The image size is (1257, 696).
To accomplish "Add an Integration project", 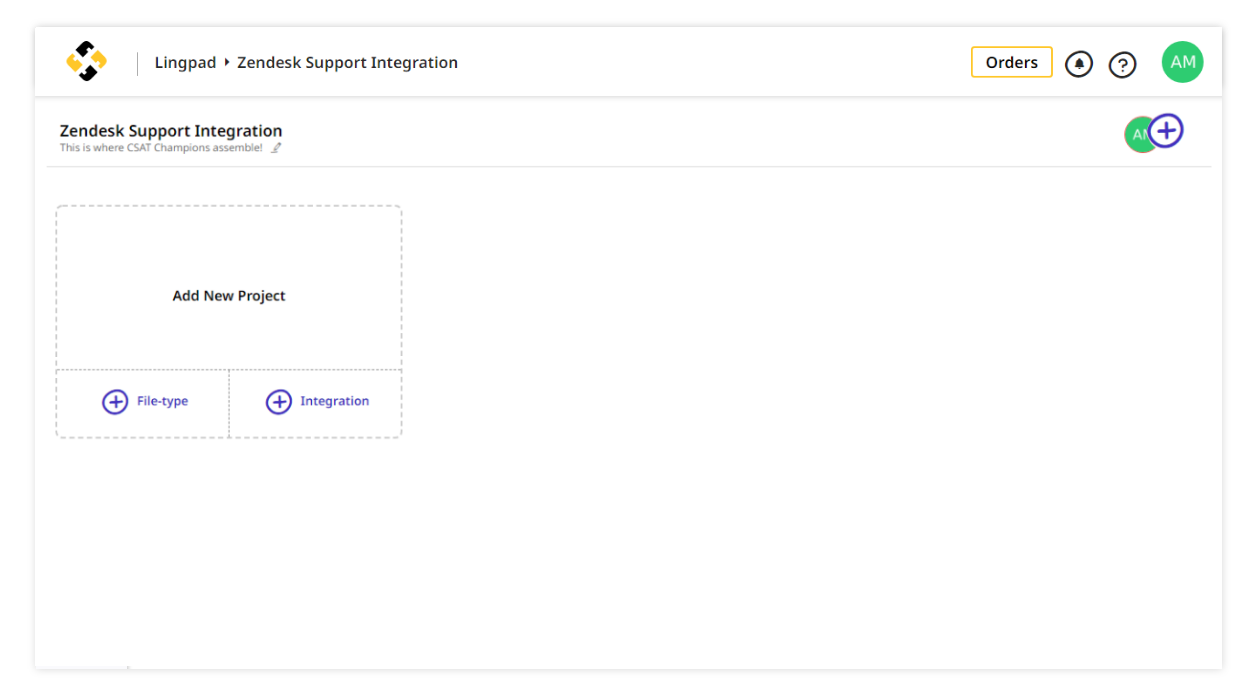I will click(316, 402).
